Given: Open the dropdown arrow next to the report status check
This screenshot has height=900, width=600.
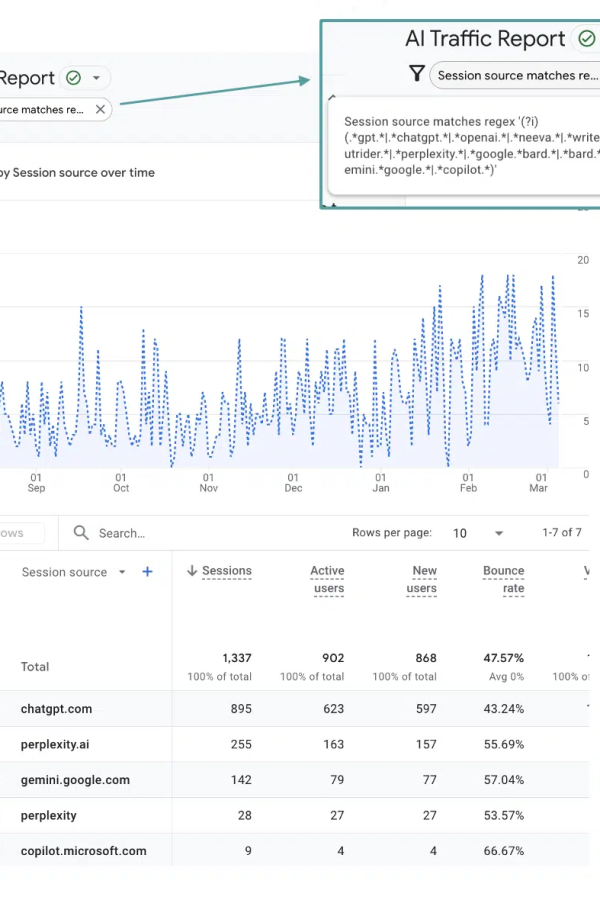Looking at the screenshot, I should pyautogui.click(x=96, y=78).
